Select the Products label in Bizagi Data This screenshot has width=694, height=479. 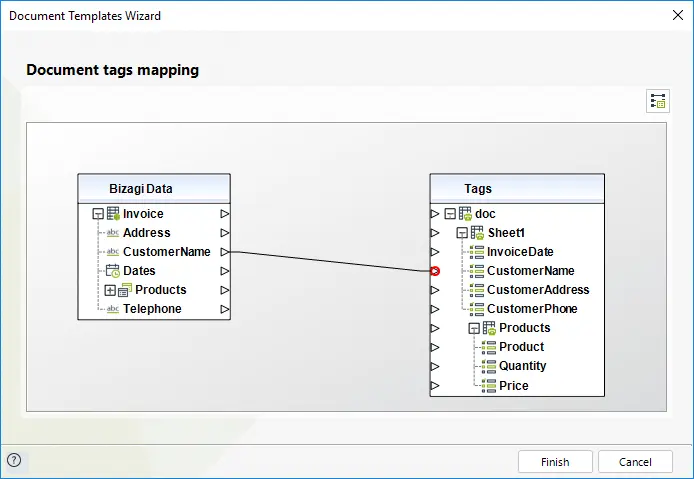(x=161, y=290)
